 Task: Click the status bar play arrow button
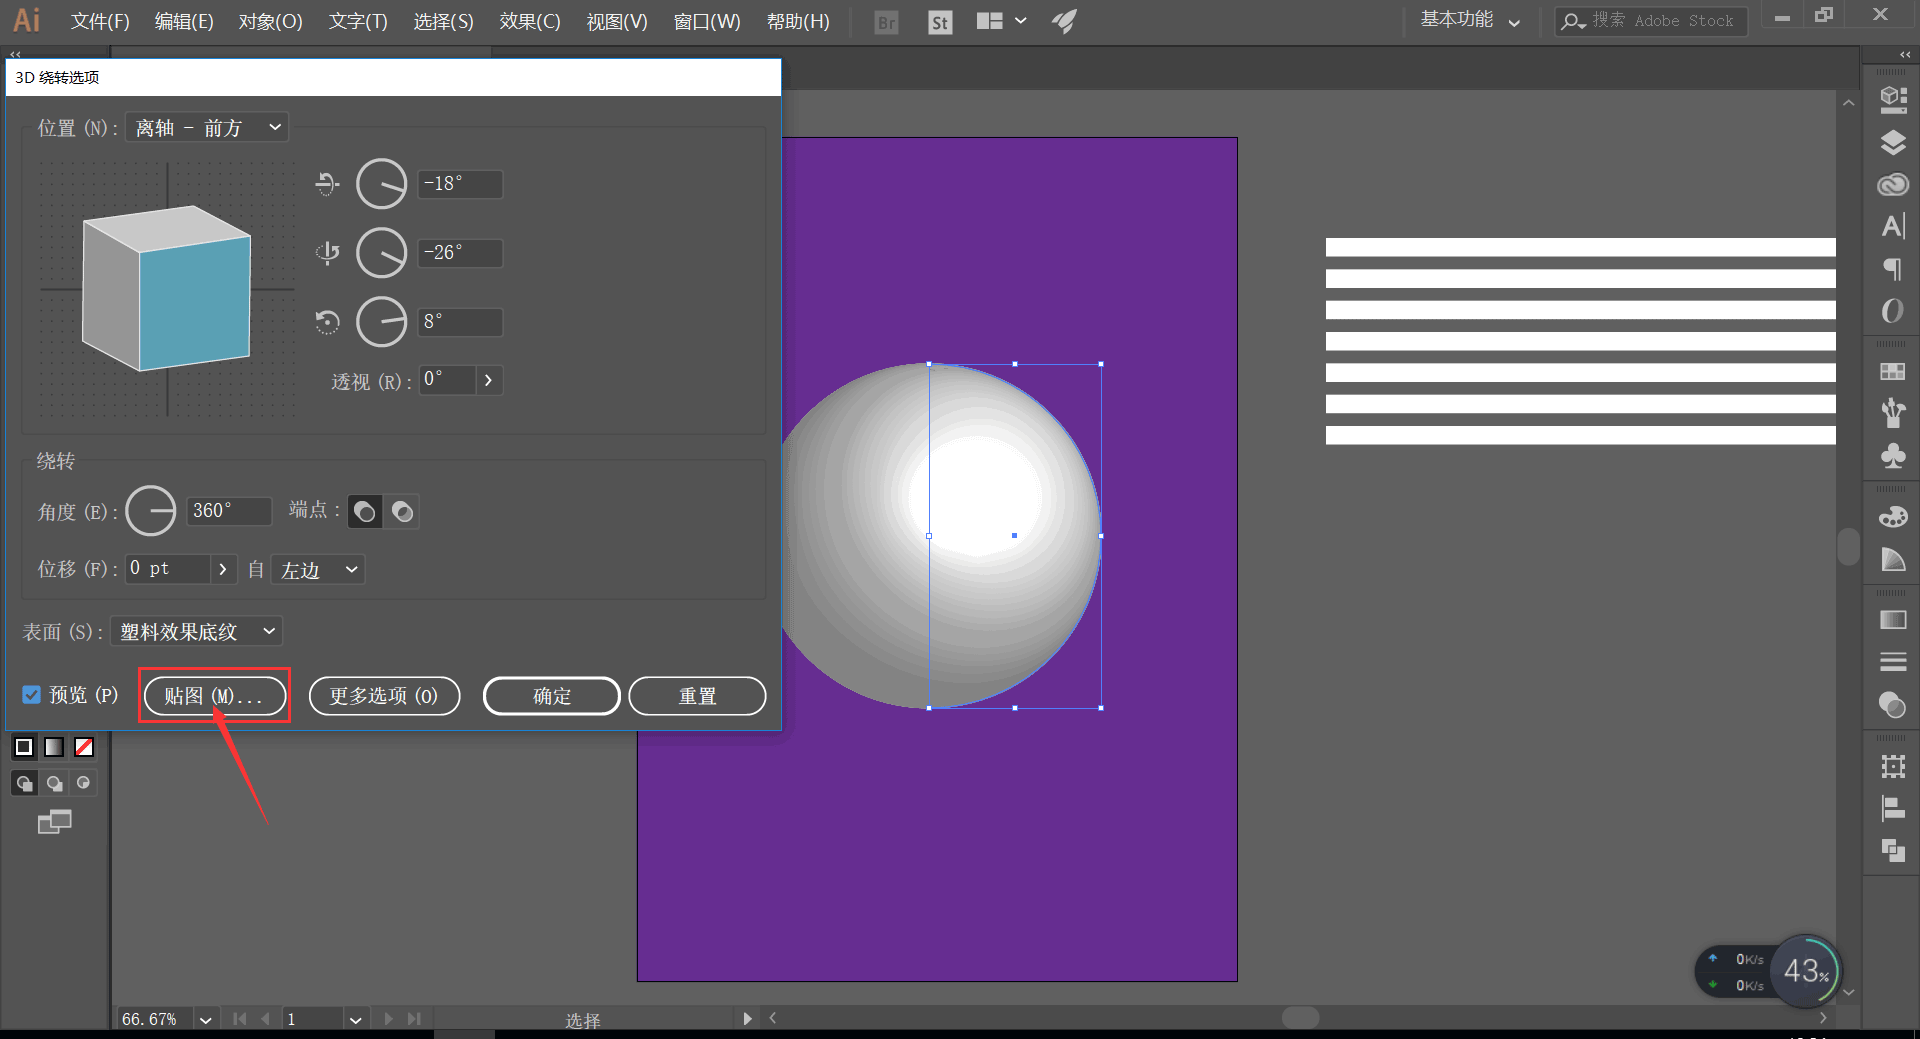pyautogui.click(x=747, y=1019)
